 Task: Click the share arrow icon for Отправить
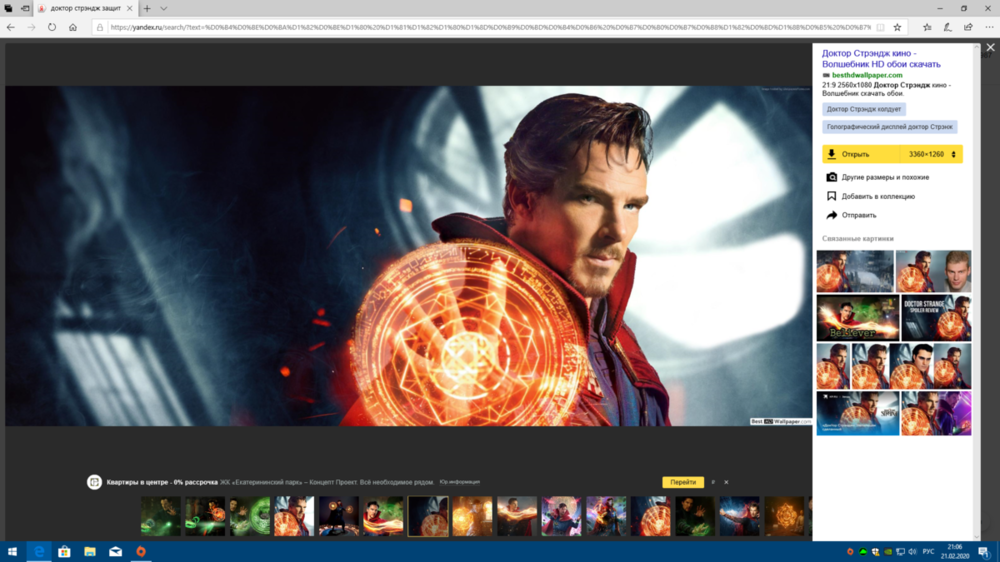click(831, 215)
